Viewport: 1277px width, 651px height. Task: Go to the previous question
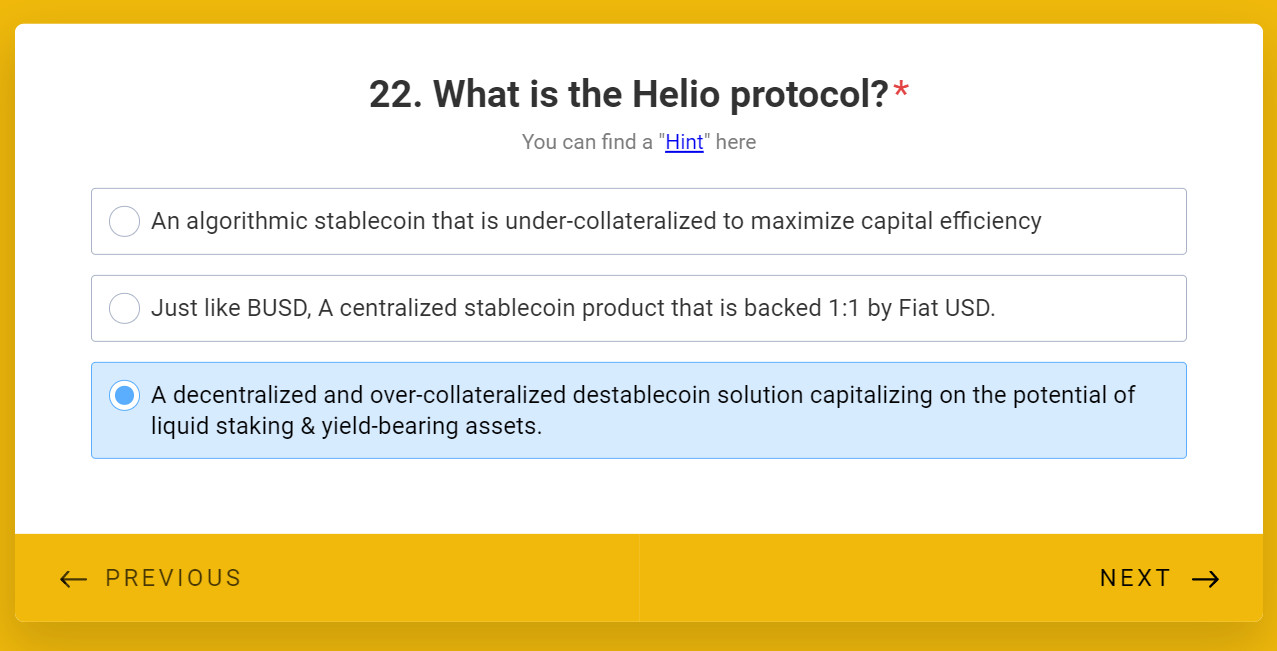(x=173, y=579)
